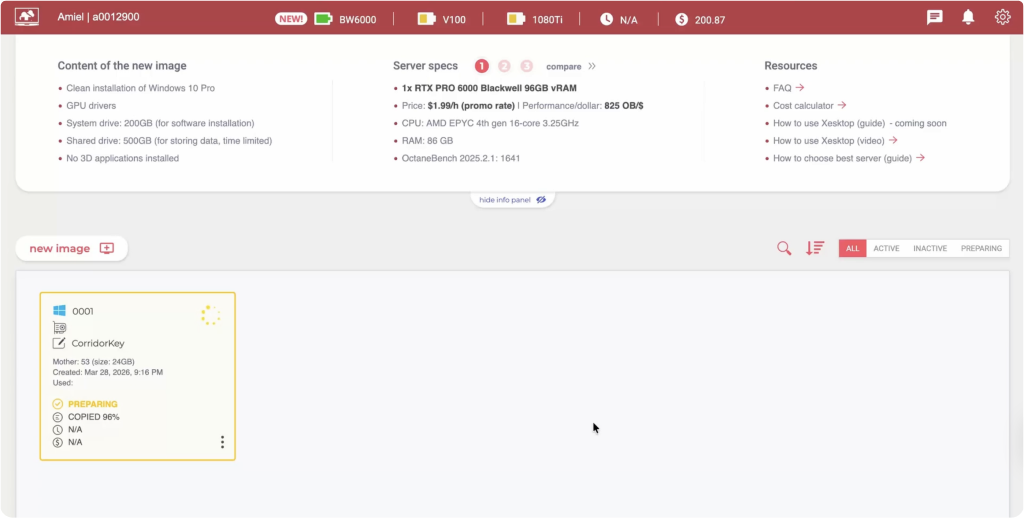Click the OctaneBench 2025.2.1: 1641 line
This screenshot has height=518, width=1024.
pyautogui.click(x=461, y=158)
